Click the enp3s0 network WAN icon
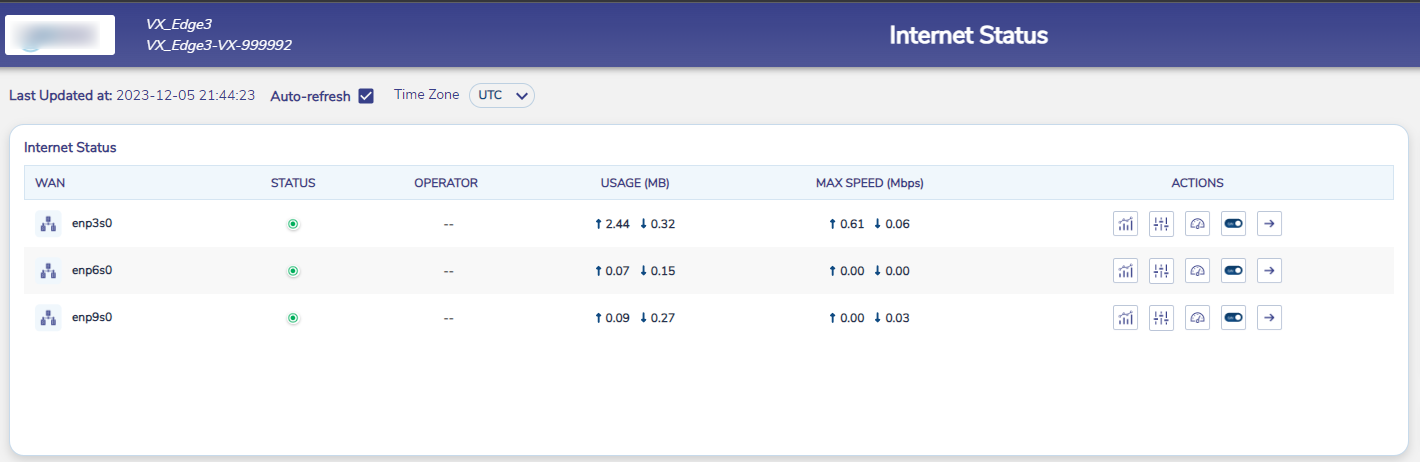 click(47, 224)
